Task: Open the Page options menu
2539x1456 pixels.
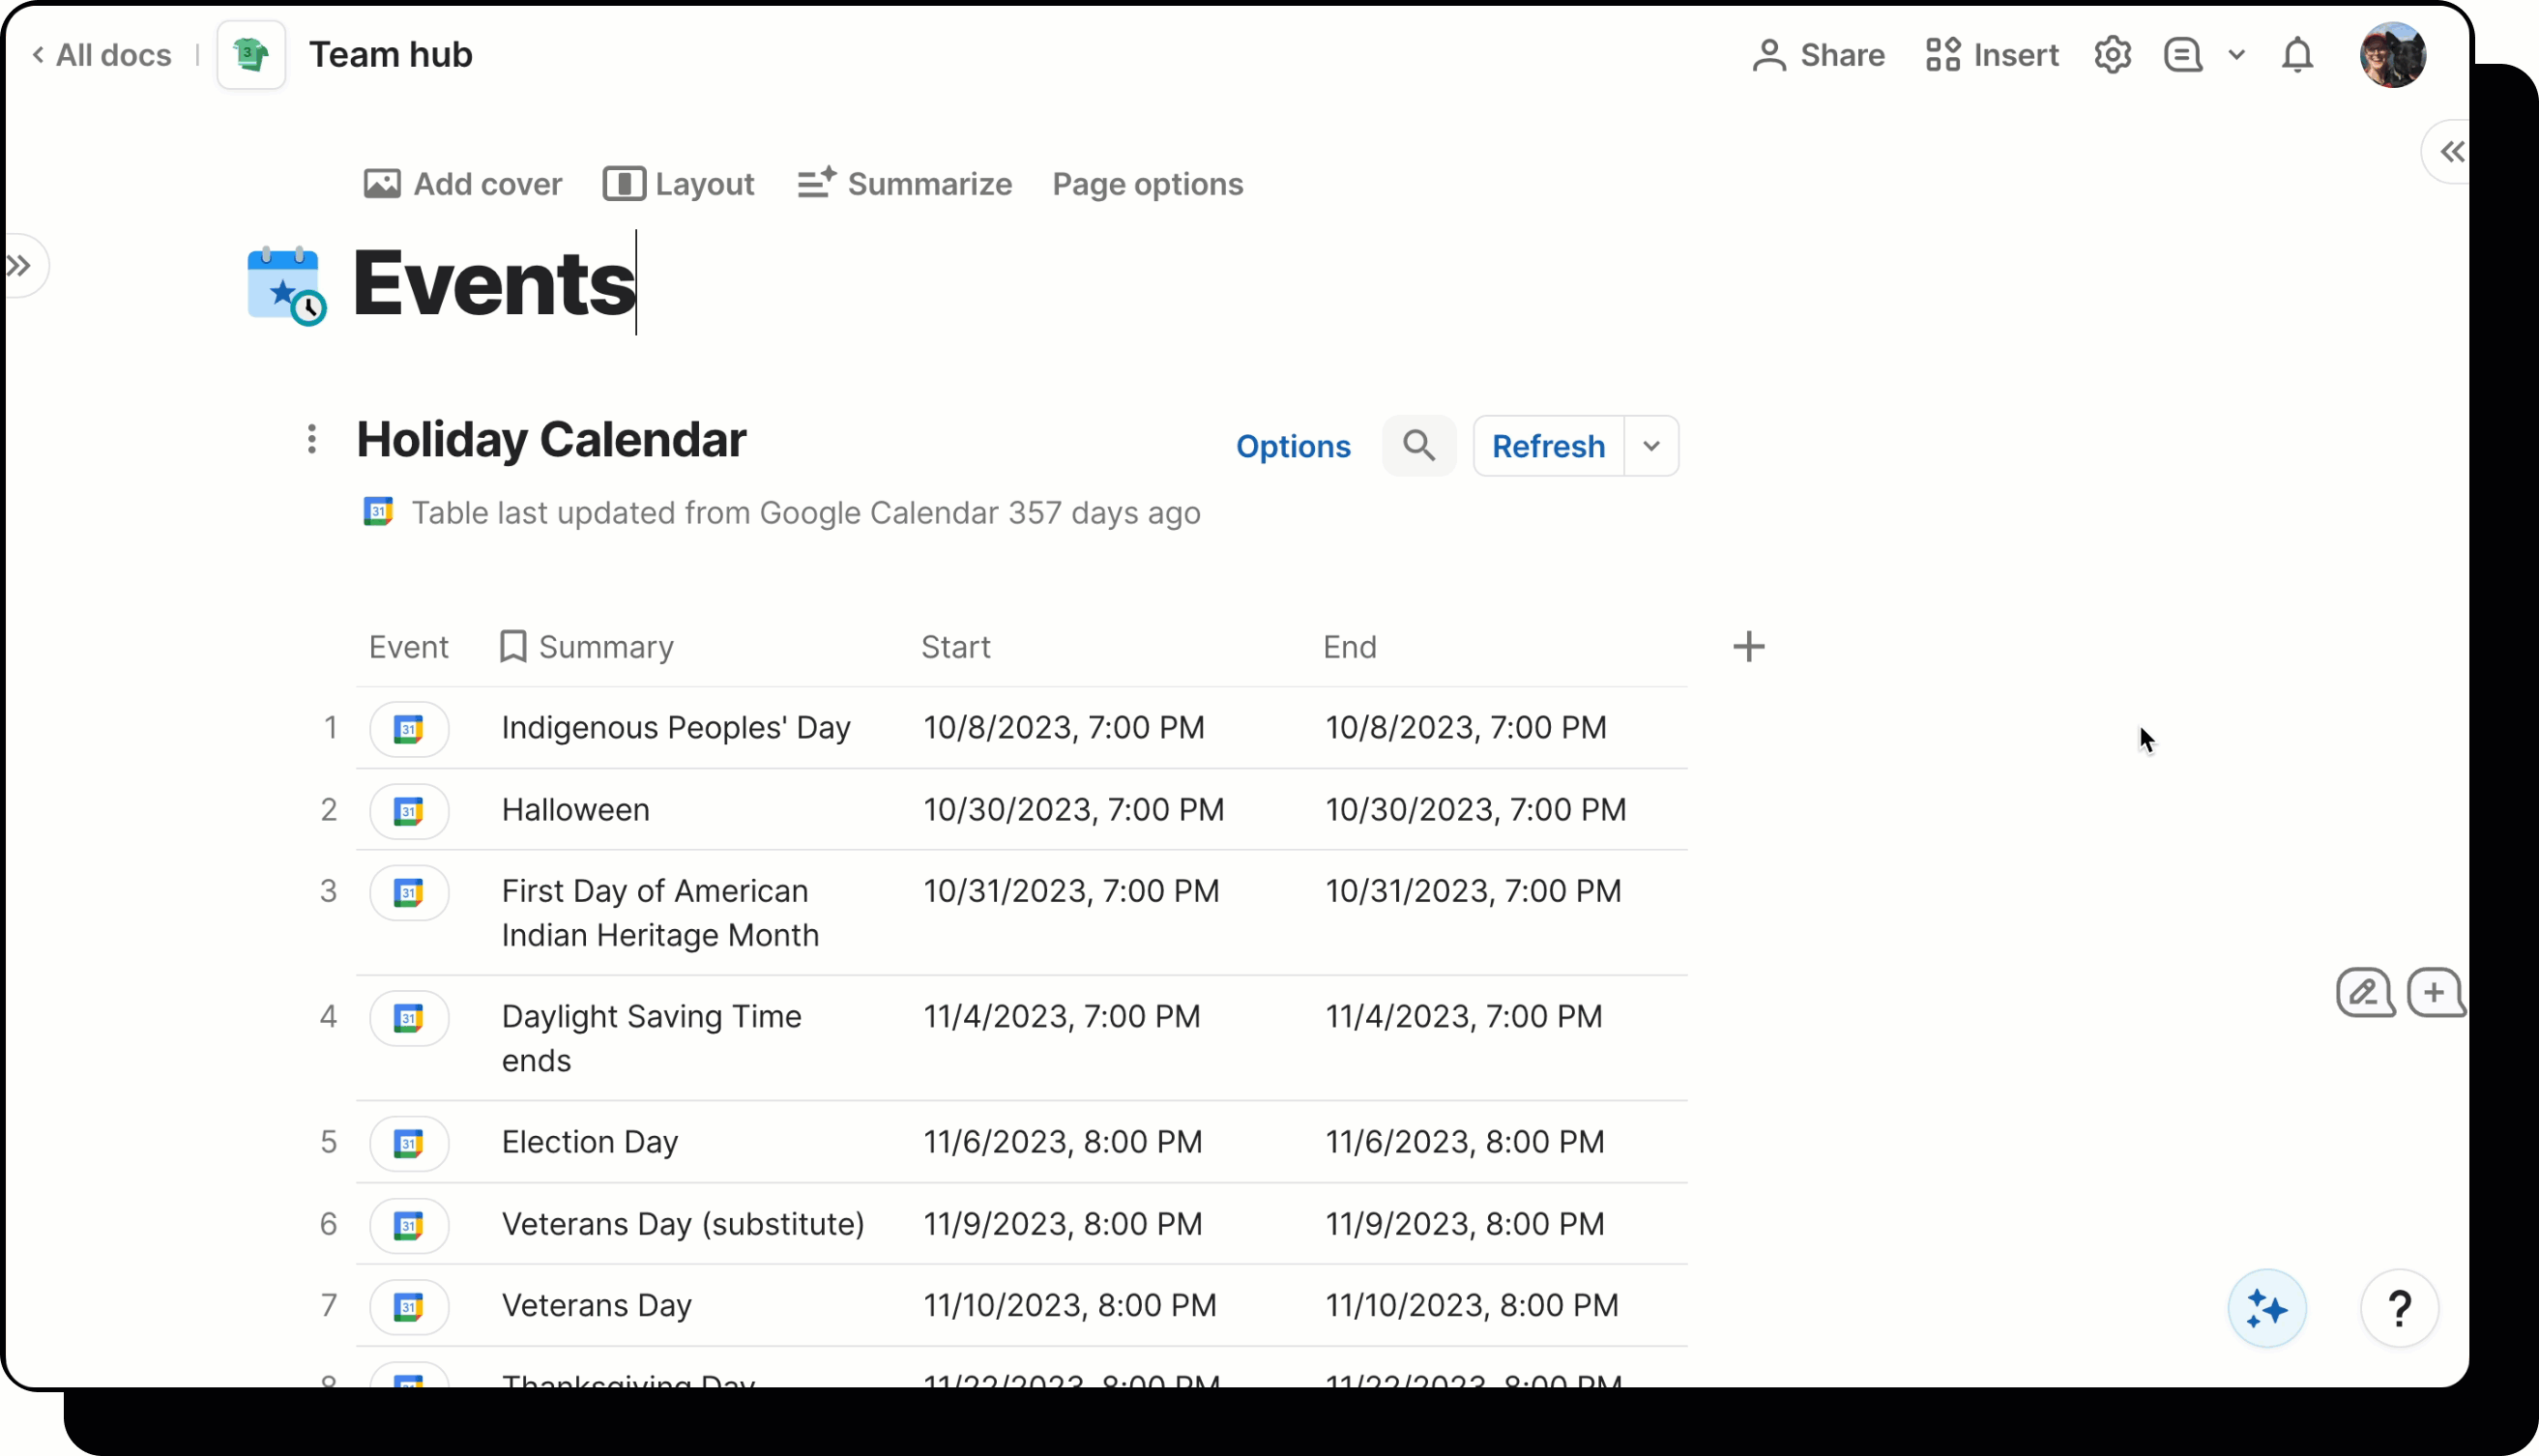Action: tap(1147, 184)
